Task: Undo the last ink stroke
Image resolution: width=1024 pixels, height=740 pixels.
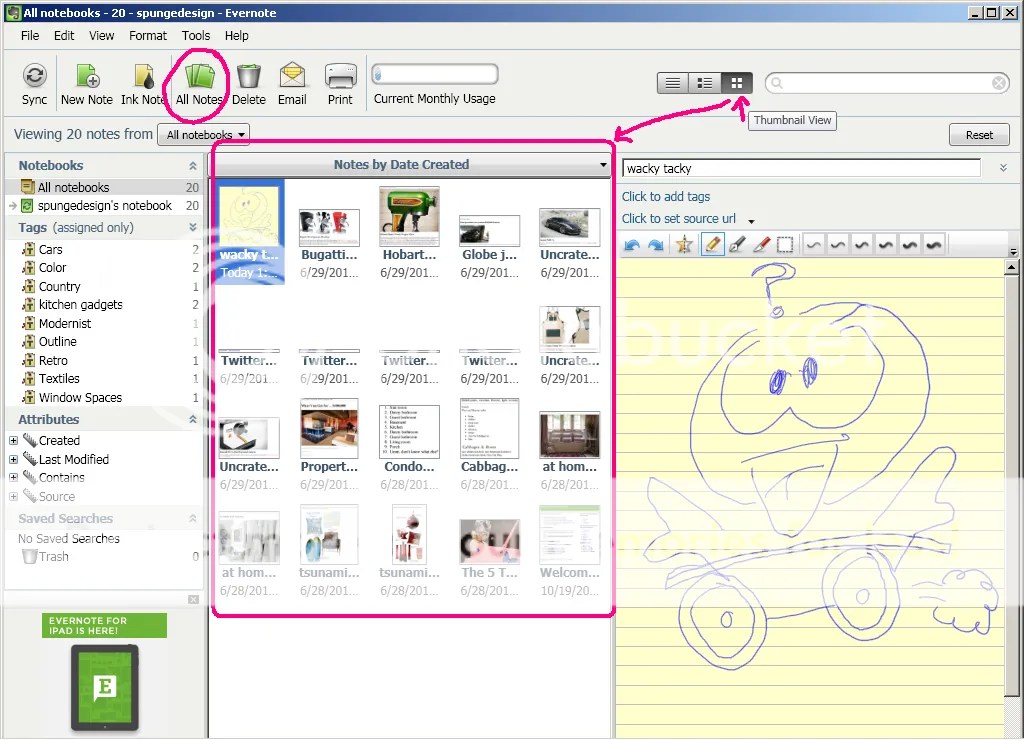Action: click(x=632, y=245)
